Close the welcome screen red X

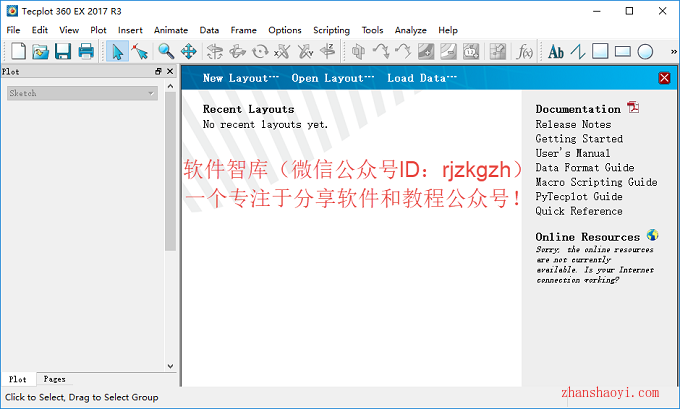tap(664, 78)
